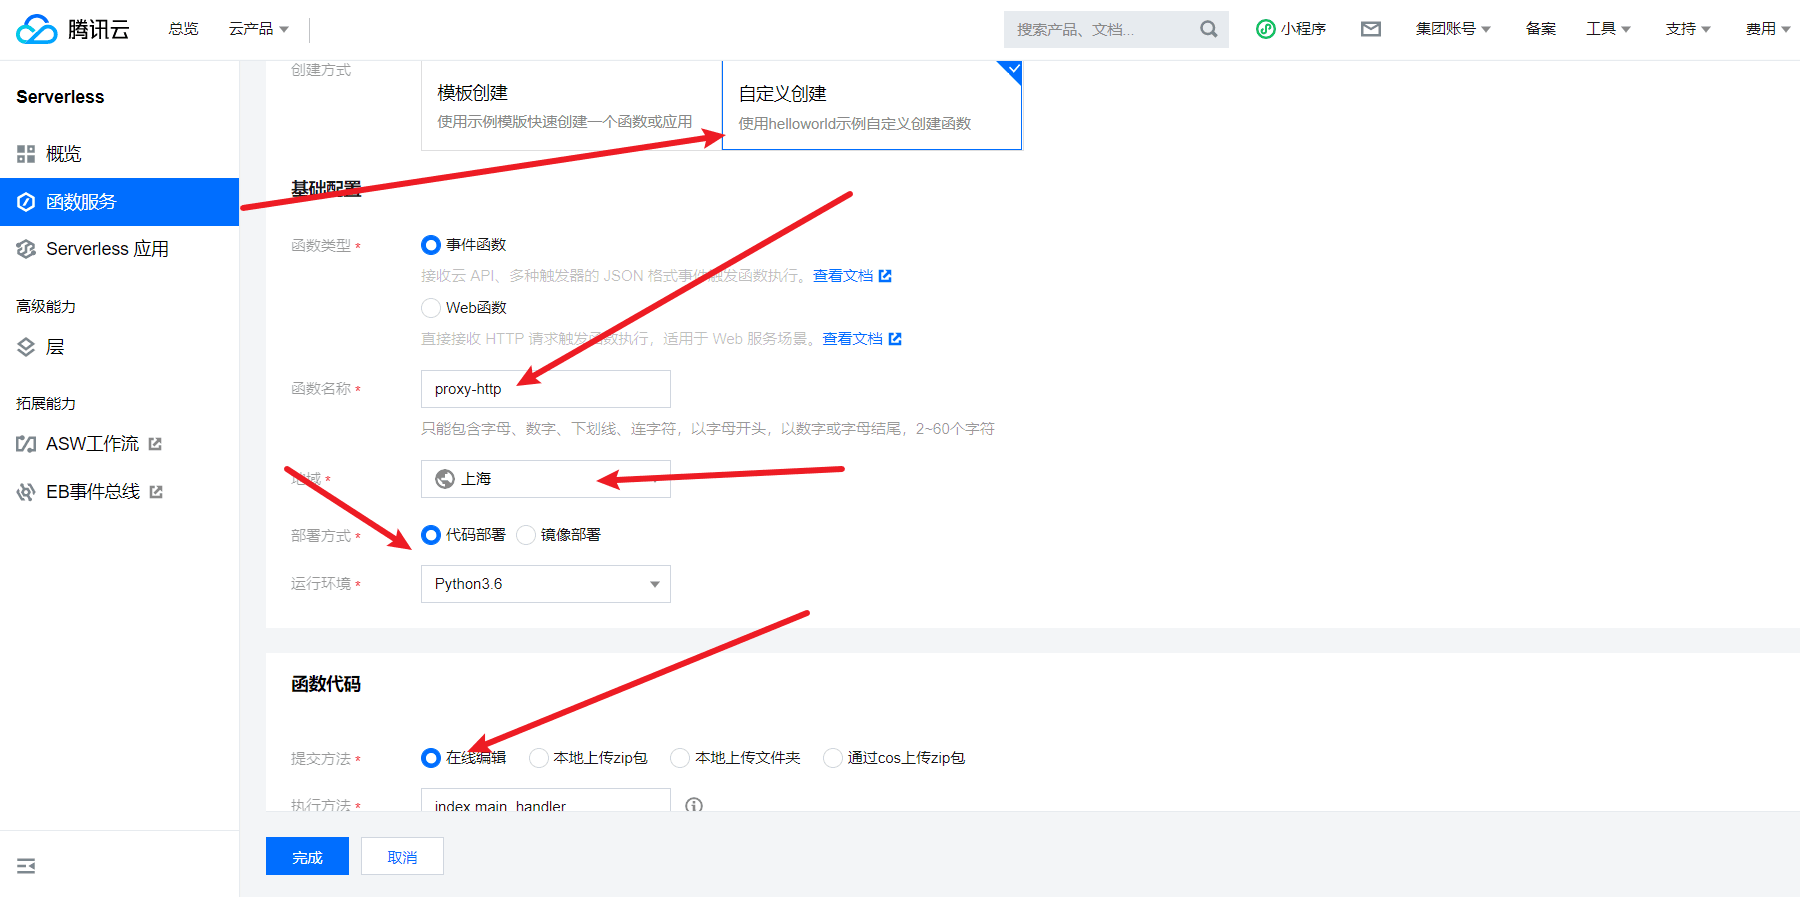Collapse the sidebar with bottom menu icon

pos(26,866)
